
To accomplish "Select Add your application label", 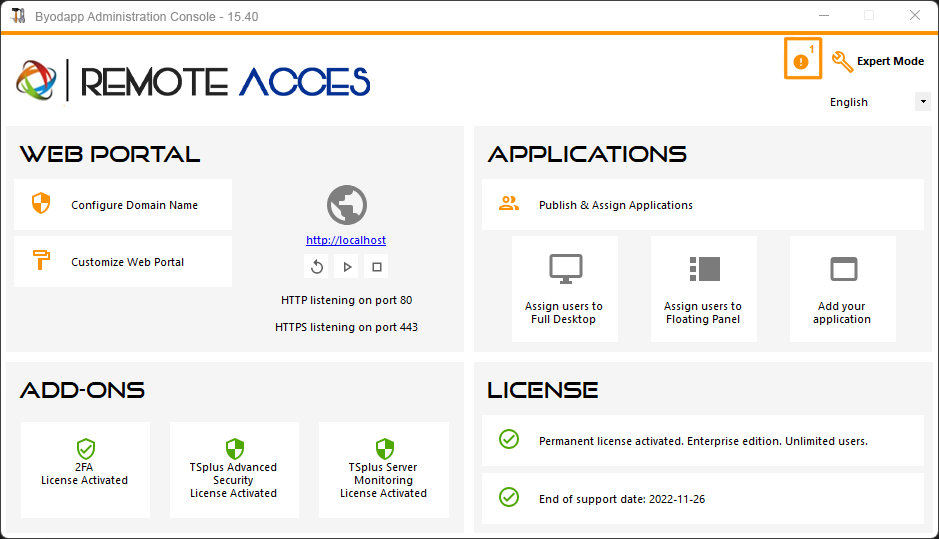I will click(842, 313).
